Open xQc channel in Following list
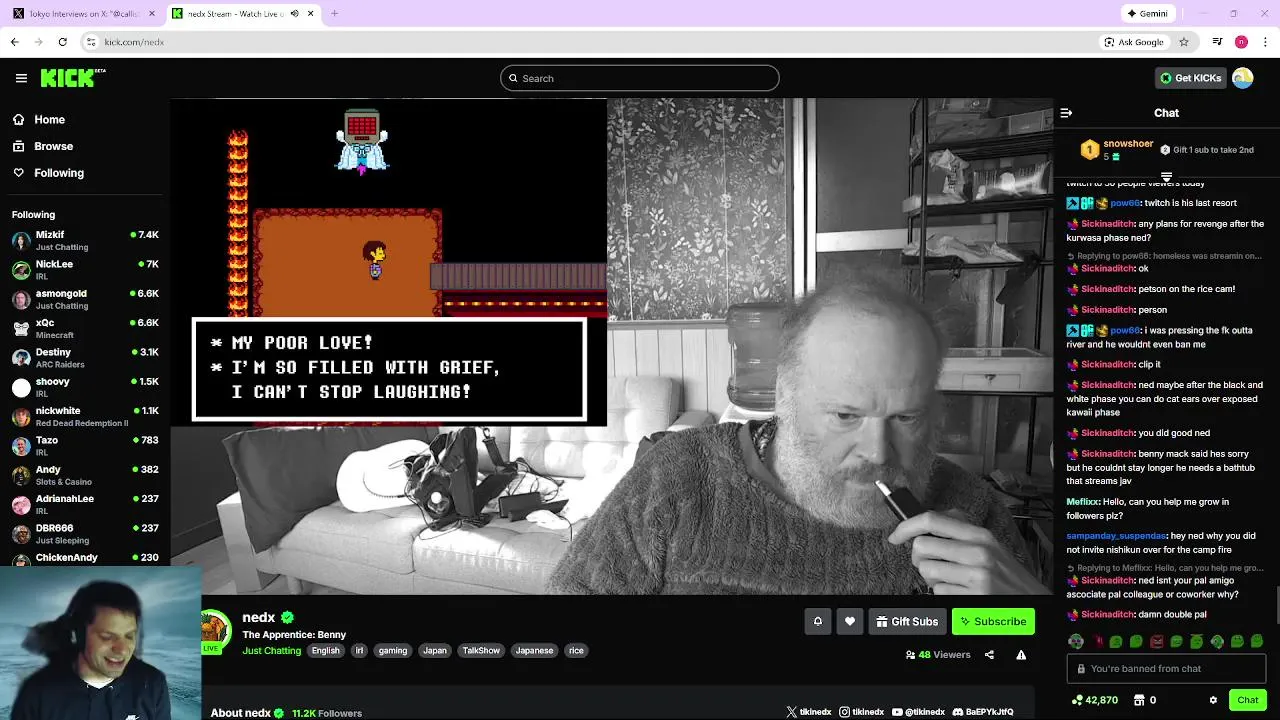 (85, 328)
